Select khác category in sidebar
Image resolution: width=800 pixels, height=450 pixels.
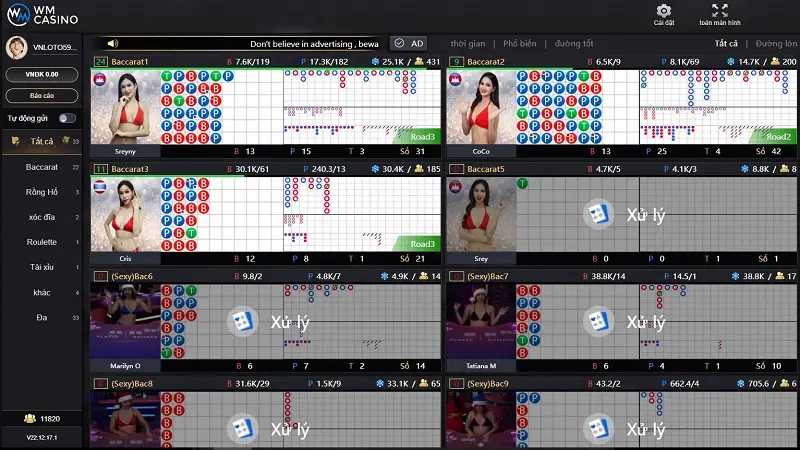tap(42, 292)
